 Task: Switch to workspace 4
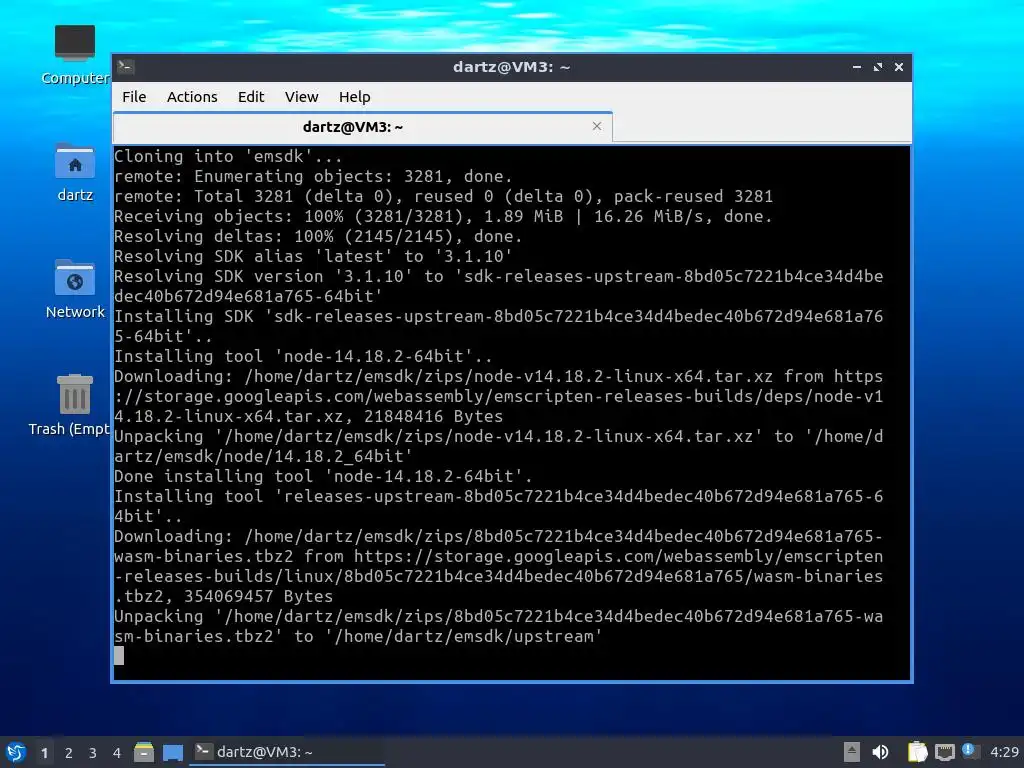pyautogui.click(x=117, y=753)
